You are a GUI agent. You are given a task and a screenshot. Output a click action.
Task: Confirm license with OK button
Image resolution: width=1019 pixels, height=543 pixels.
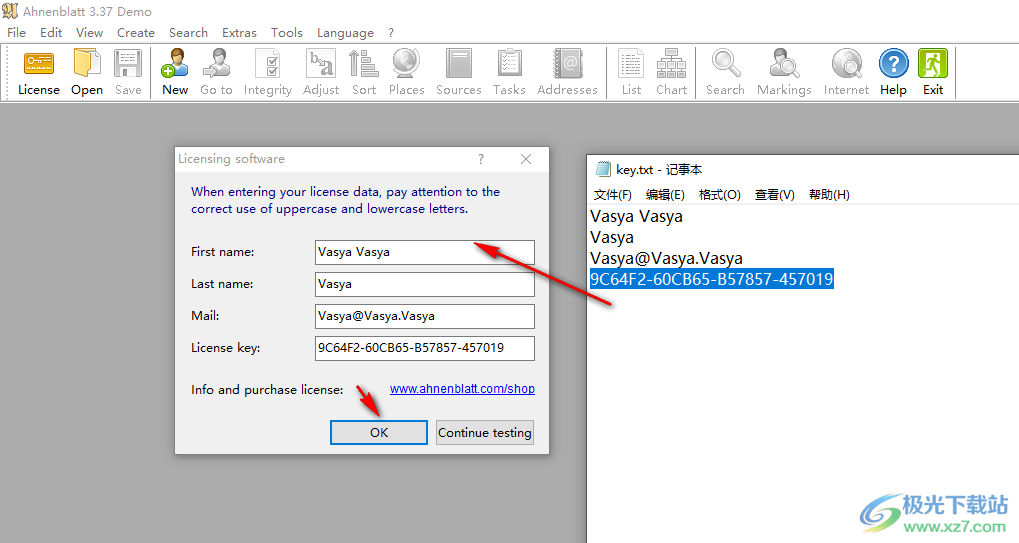(x=379, y=433)
